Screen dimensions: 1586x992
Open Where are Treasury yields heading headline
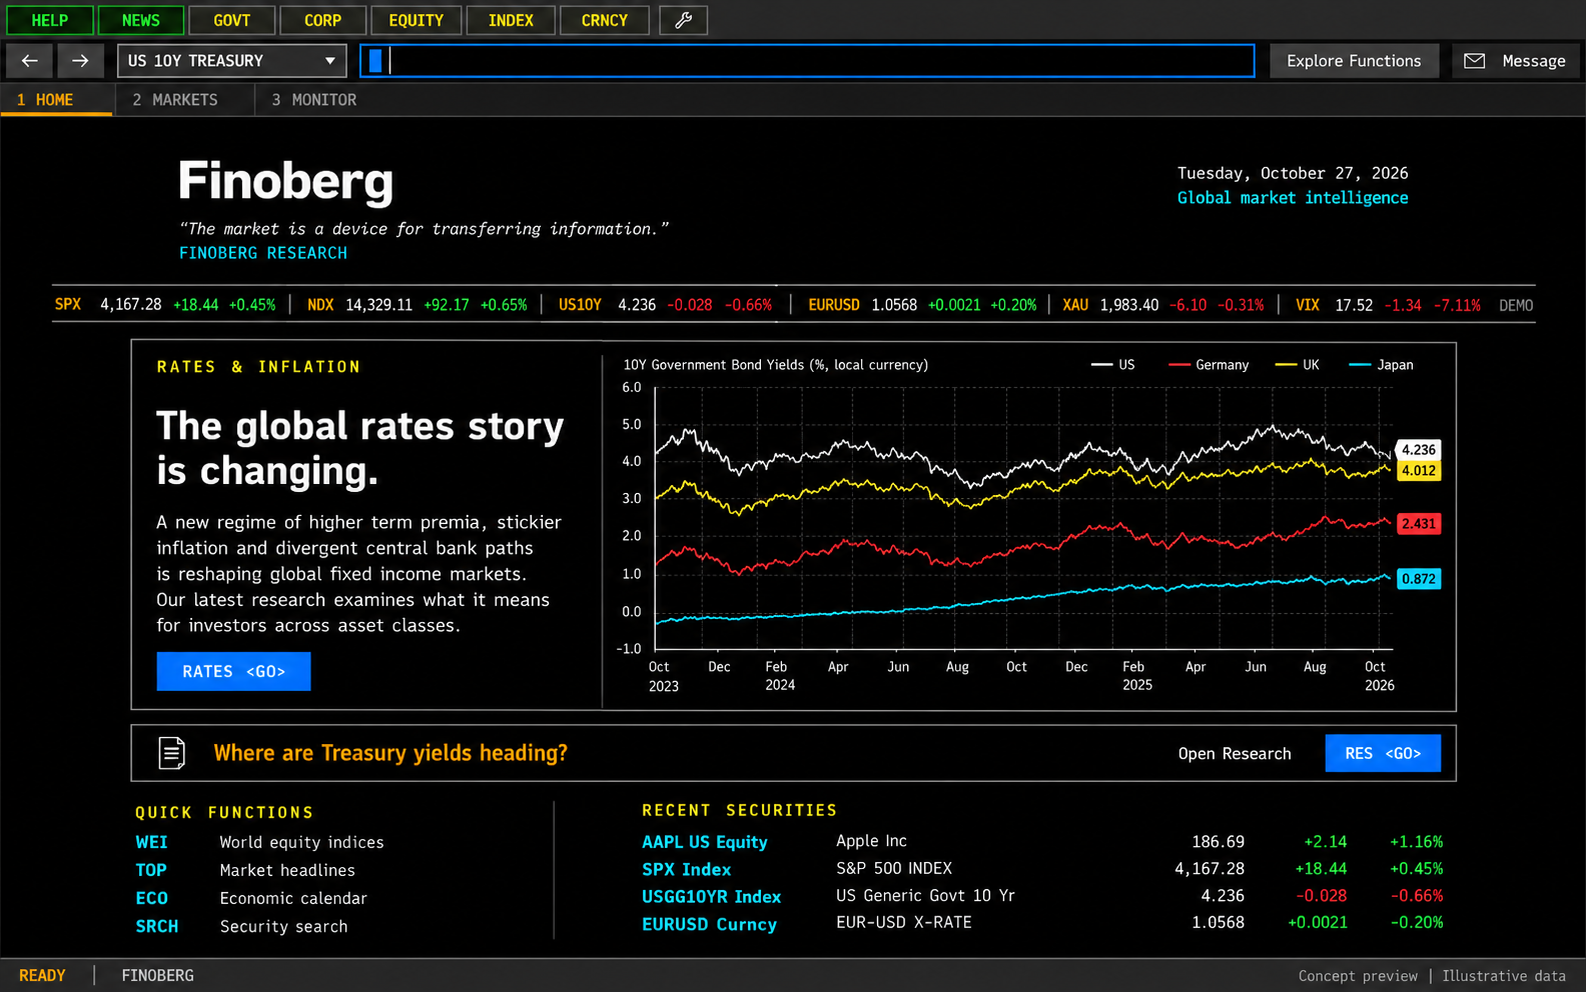pyautogui.click(x=390, y=753)
